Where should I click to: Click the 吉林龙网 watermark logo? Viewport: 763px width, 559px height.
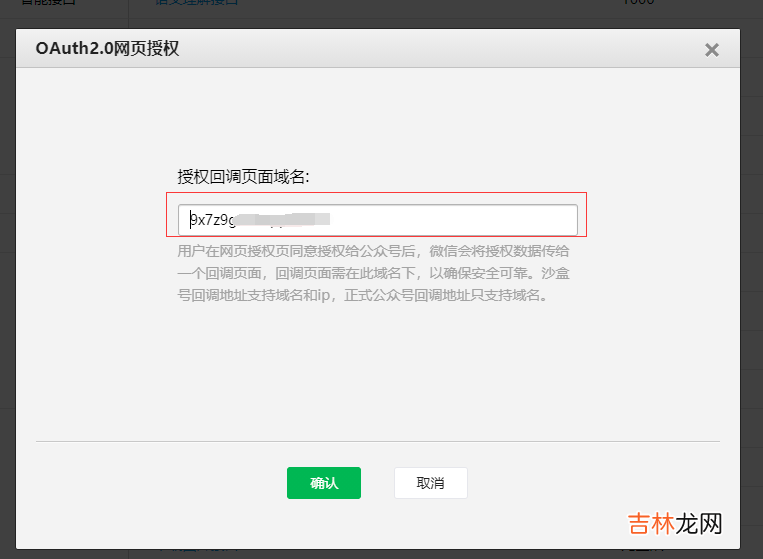click(x=674, y=524)
